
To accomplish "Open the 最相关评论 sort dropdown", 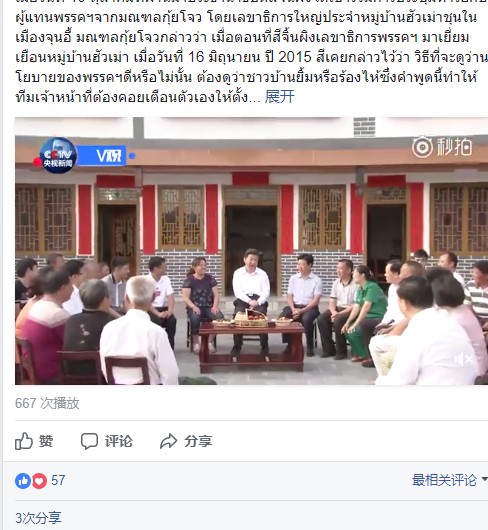I will click(449, 480).
